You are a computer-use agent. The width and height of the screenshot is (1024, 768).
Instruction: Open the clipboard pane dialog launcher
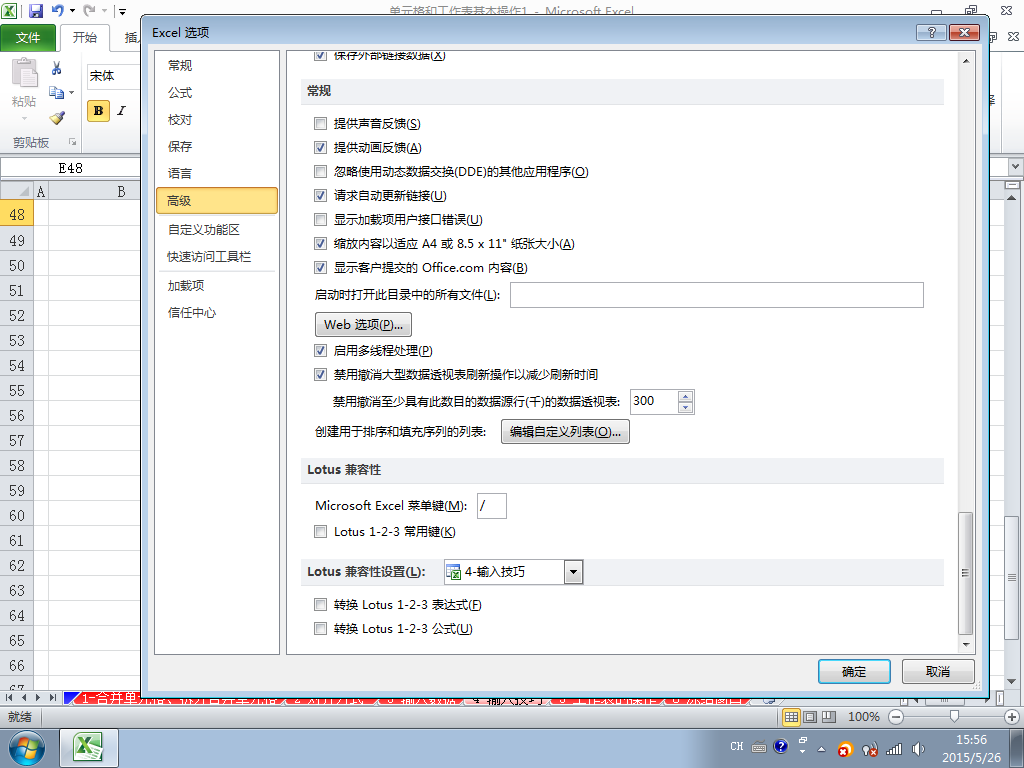72,142
